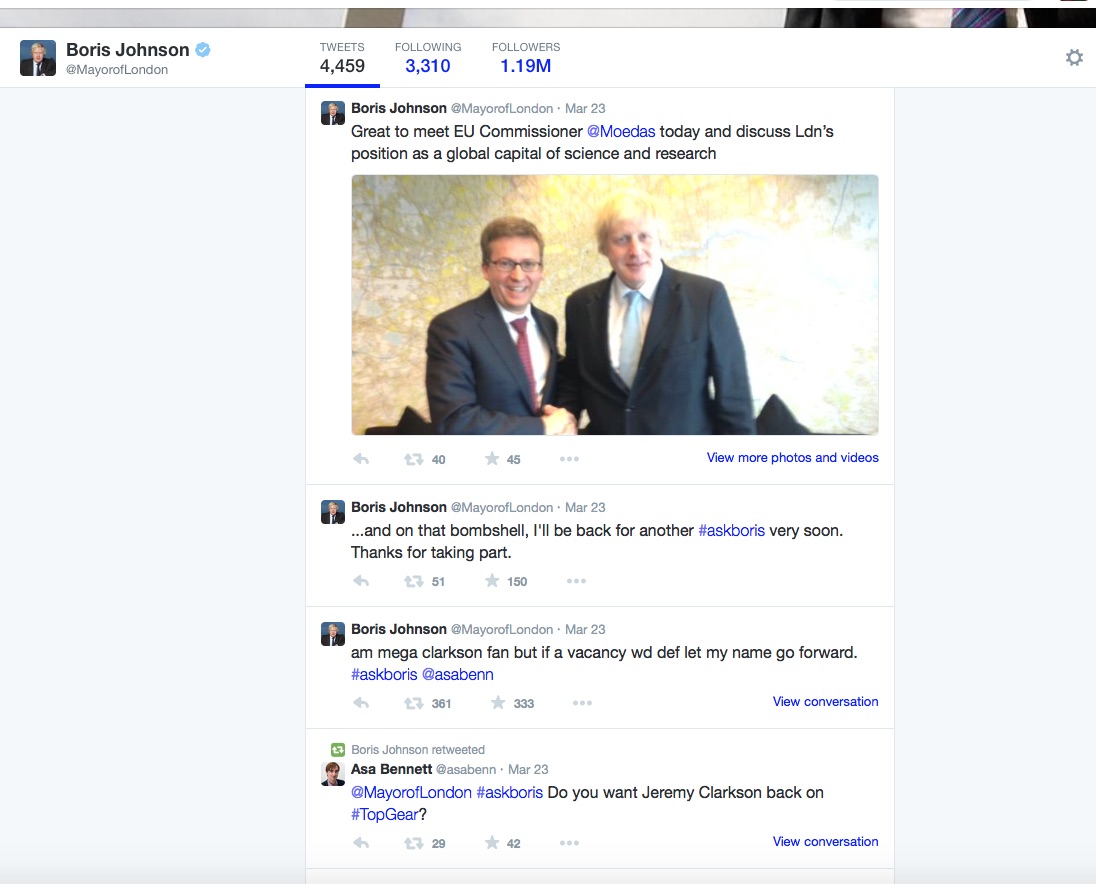This screenshot has width=1096, height=884.
Task: Favorite the clarkson fan tweet with 333 stars
Action: click(x=498, y=702)
